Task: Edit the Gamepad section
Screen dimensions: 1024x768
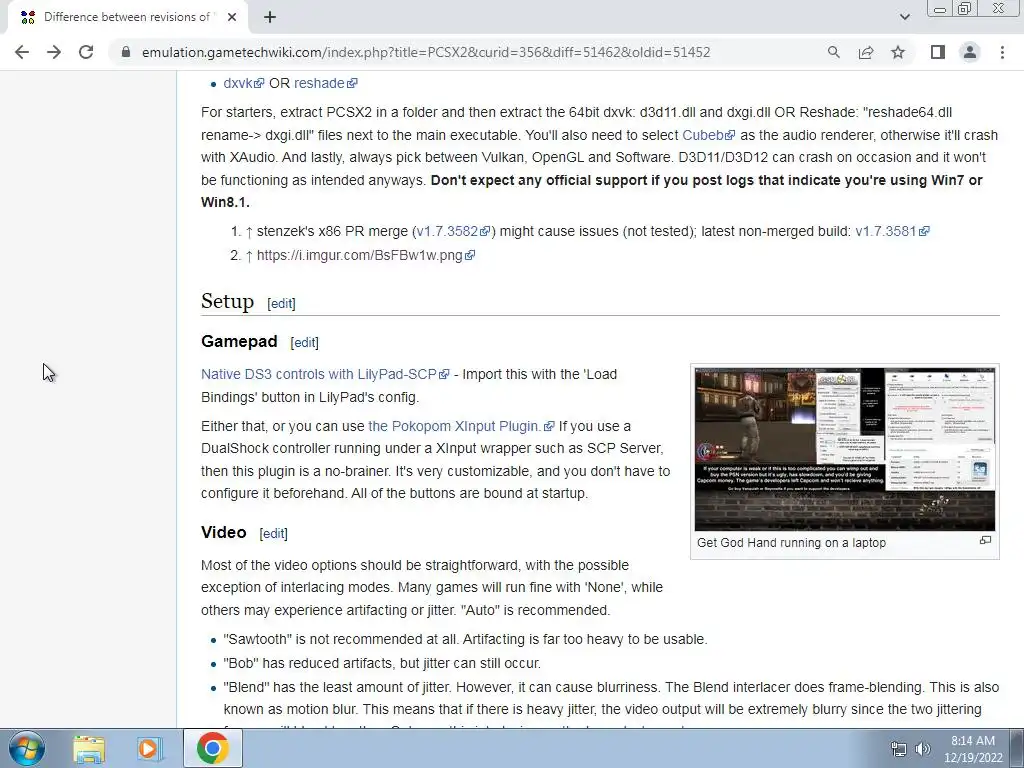Action: (304, 342)
